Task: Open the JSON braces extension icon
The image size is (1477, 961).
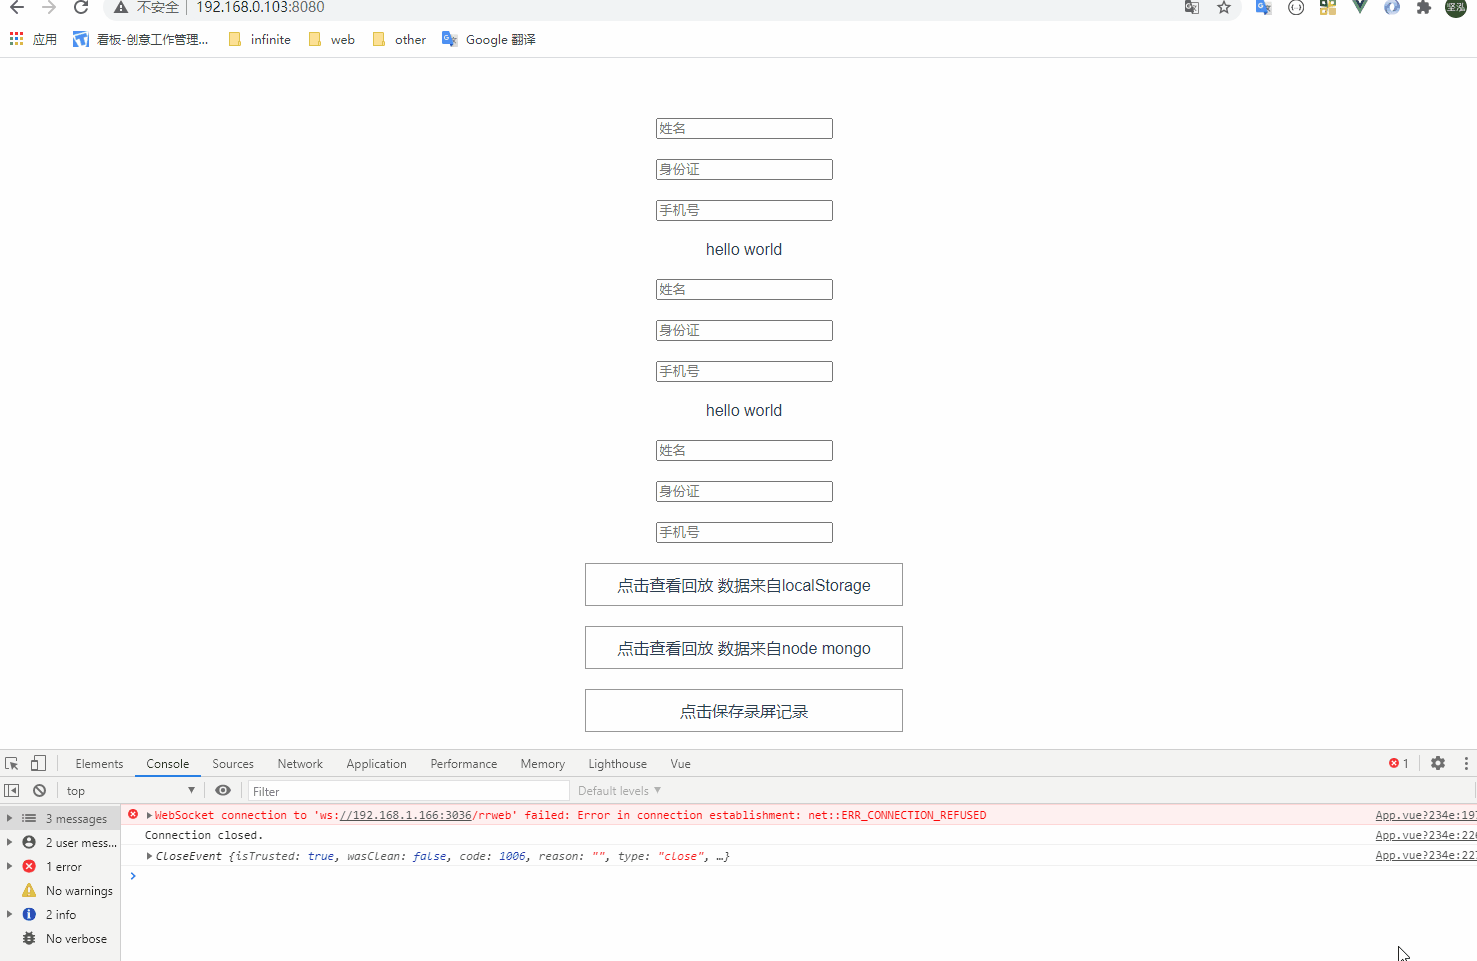Action: click(x=1296, y=7)
